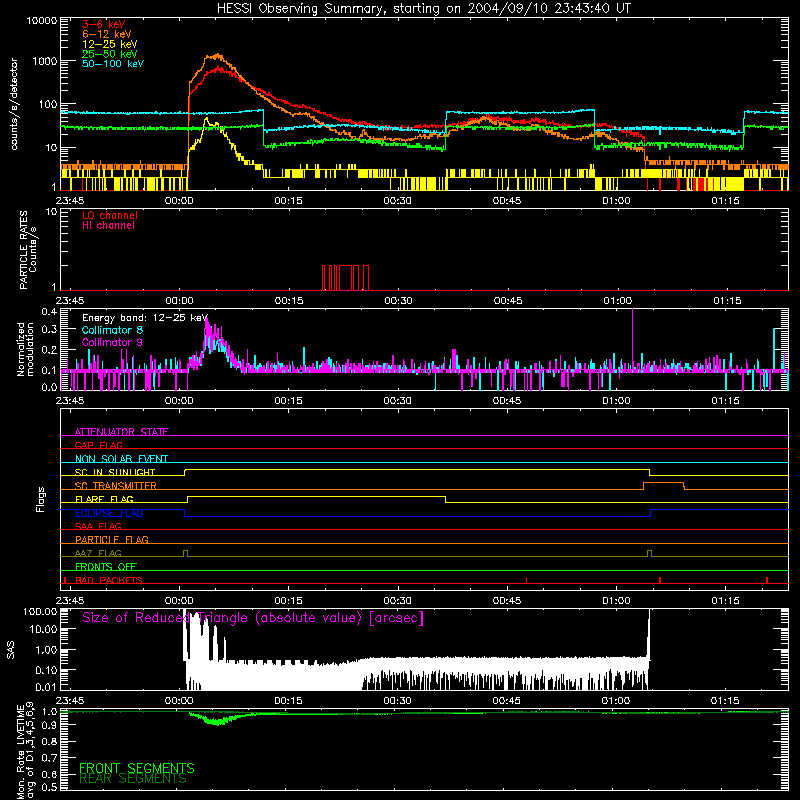Click the GAP FLAG label

98,445
